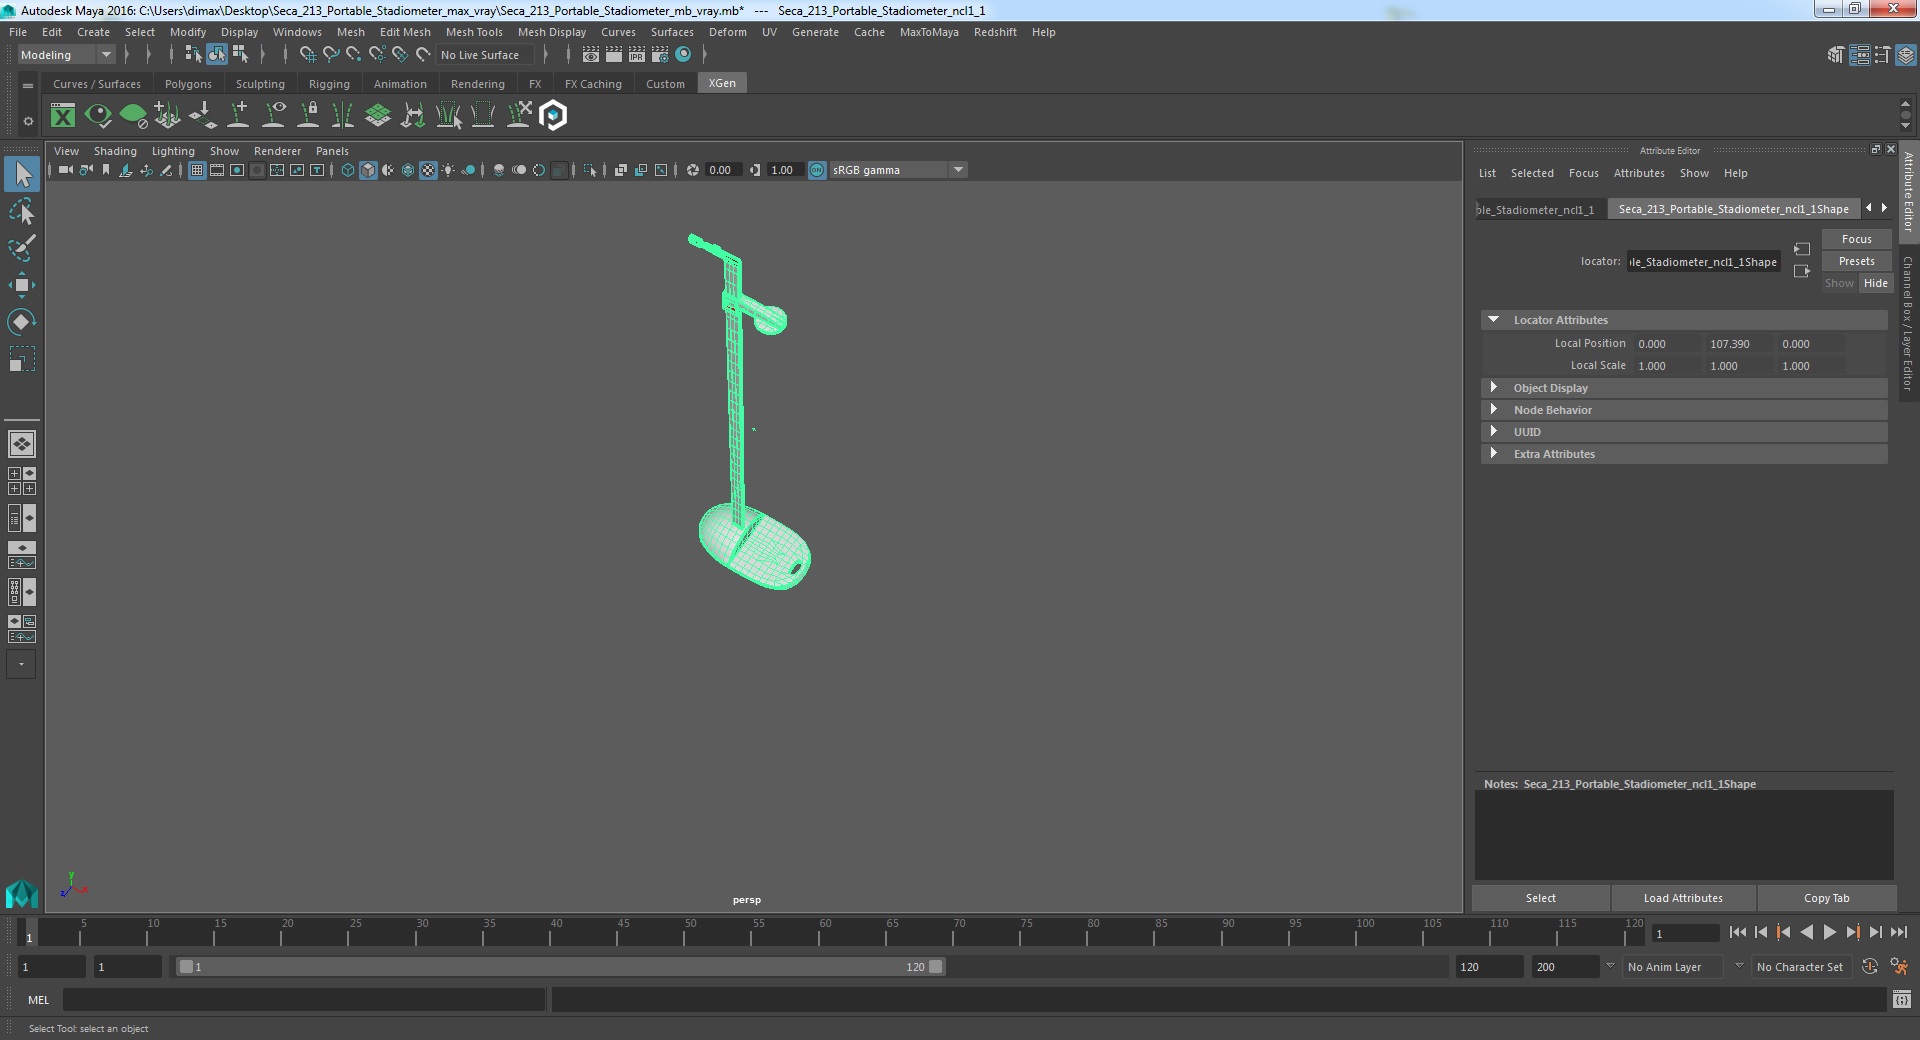Activate the Rotate tool

click(x=22, y=321)
